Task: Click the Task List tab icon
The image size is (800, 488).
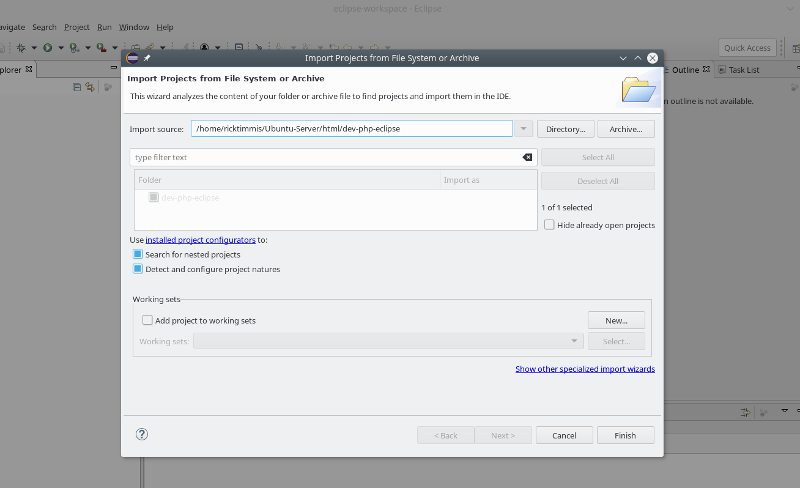Action: point(722,70)
